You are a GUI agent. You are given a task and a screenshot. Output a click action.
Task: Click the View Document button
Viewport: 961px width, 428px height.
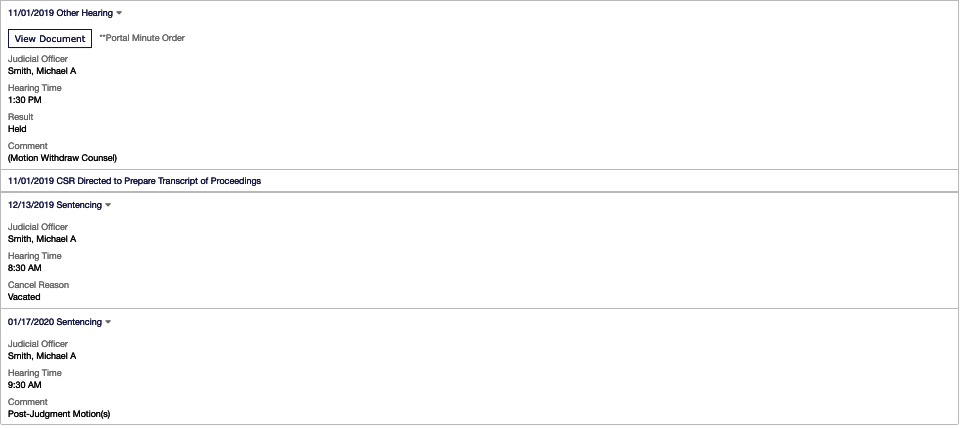pyautogui.click(x=50, y=39)
